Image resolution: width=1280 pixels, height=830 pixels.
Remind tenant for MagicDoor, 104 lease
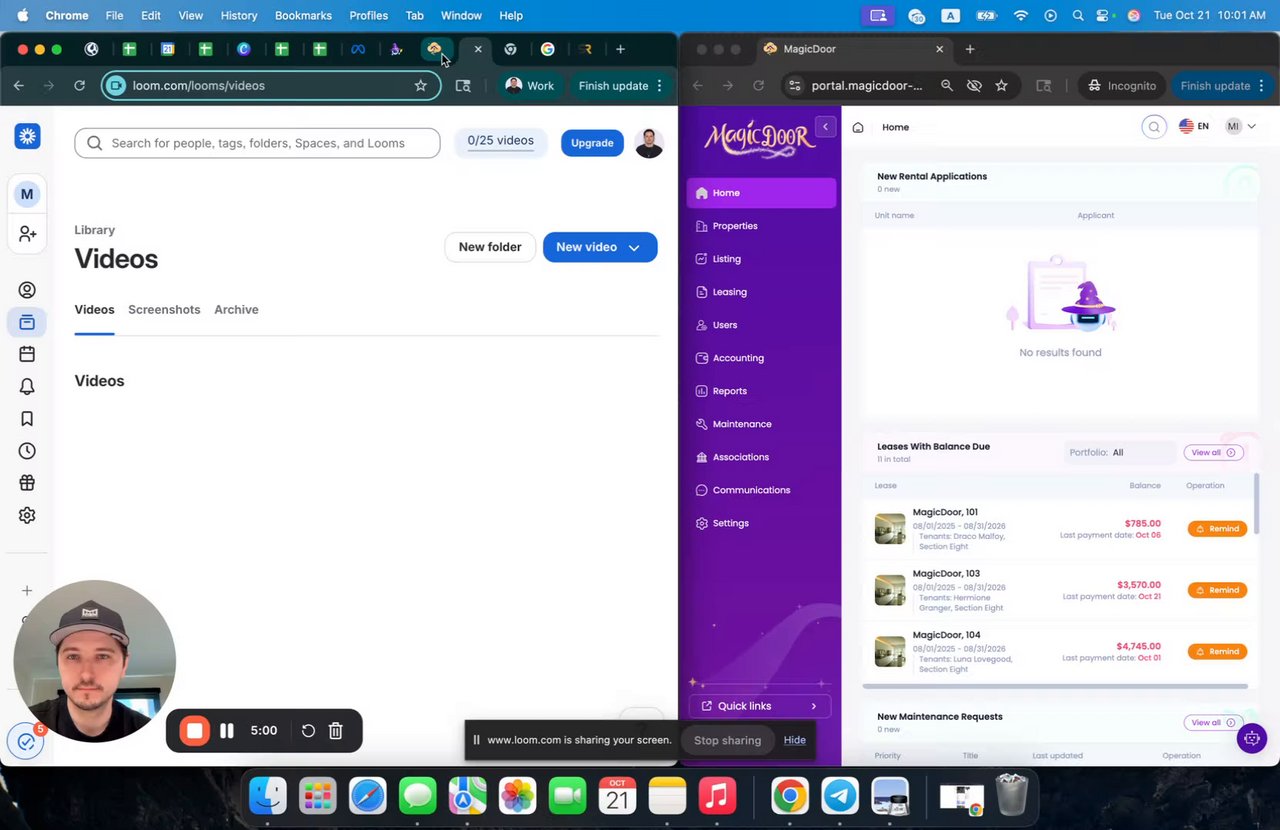click(x=1217, y=651)
